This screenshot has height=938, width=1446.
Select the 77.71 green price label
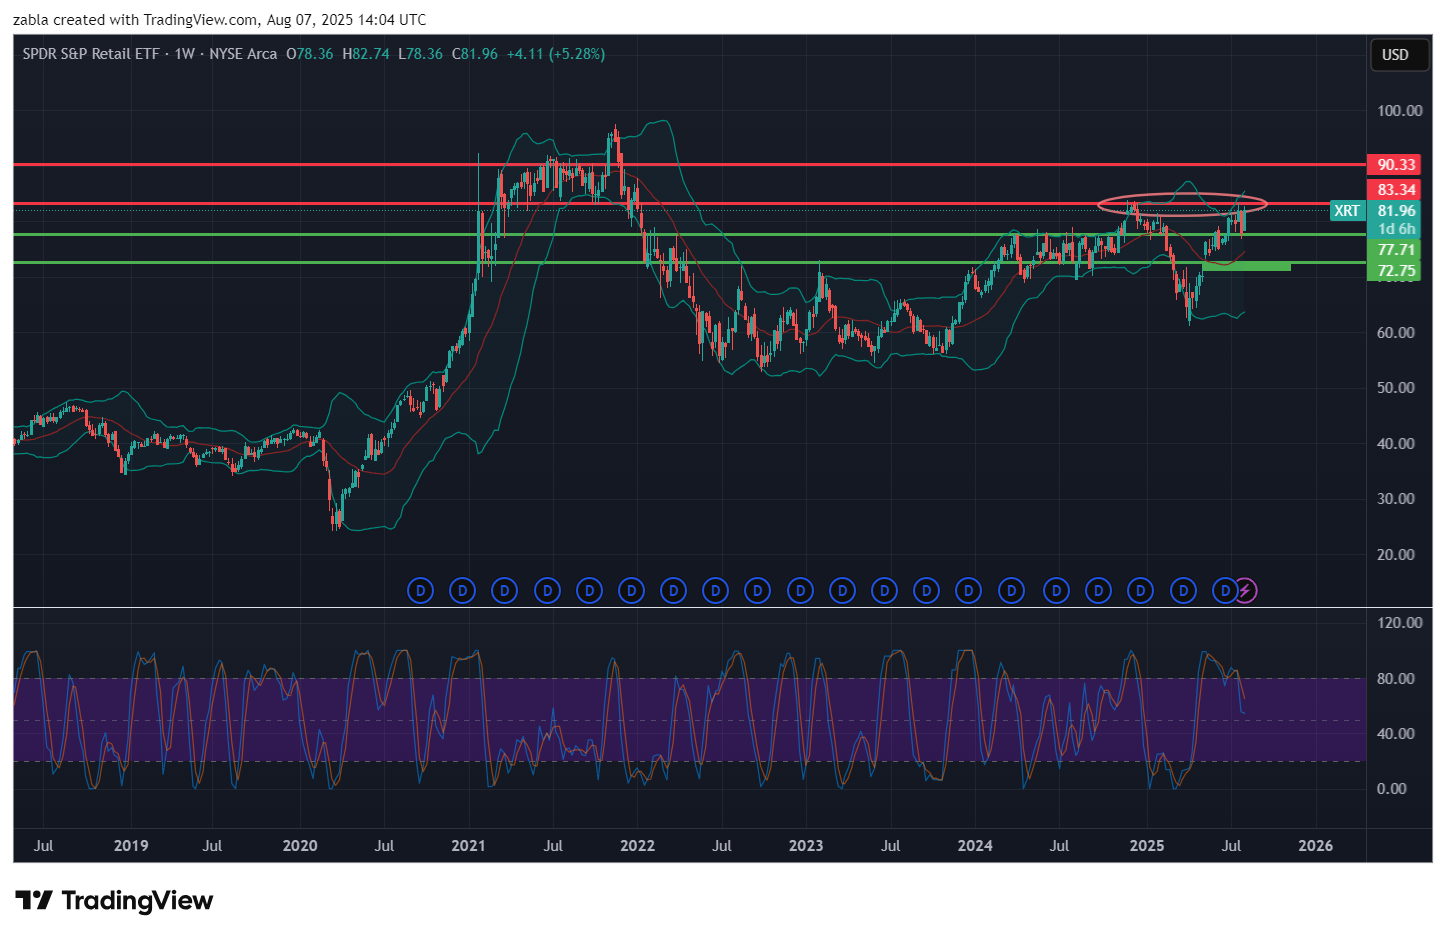[x=1396, y=250]
